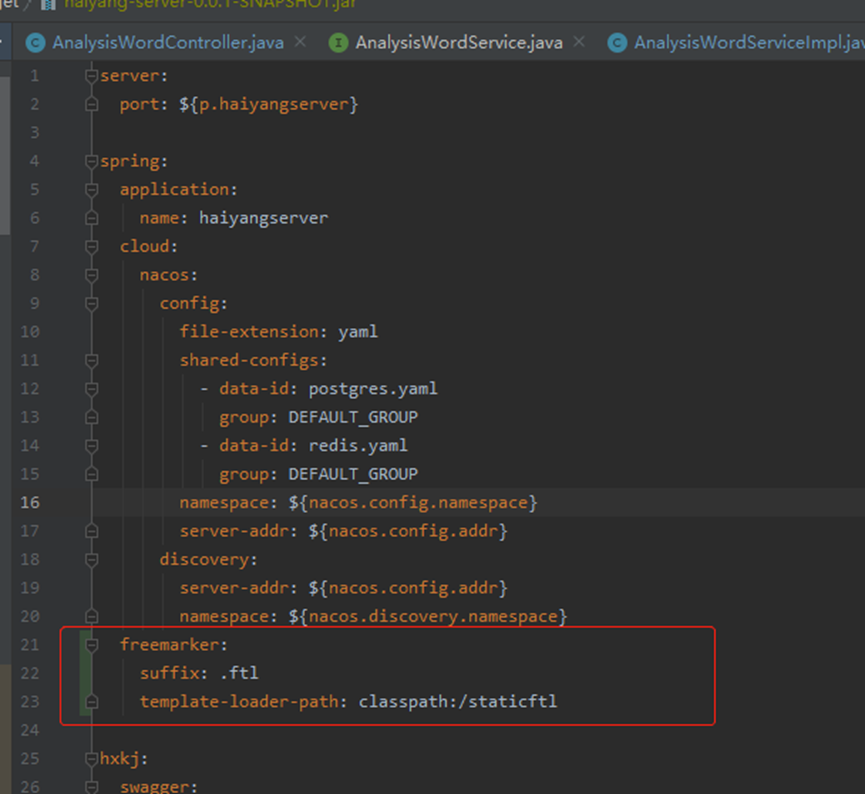Click the 'suffix: .ftl' line
This screenshot has width=865, height=794.
(199, 673)
